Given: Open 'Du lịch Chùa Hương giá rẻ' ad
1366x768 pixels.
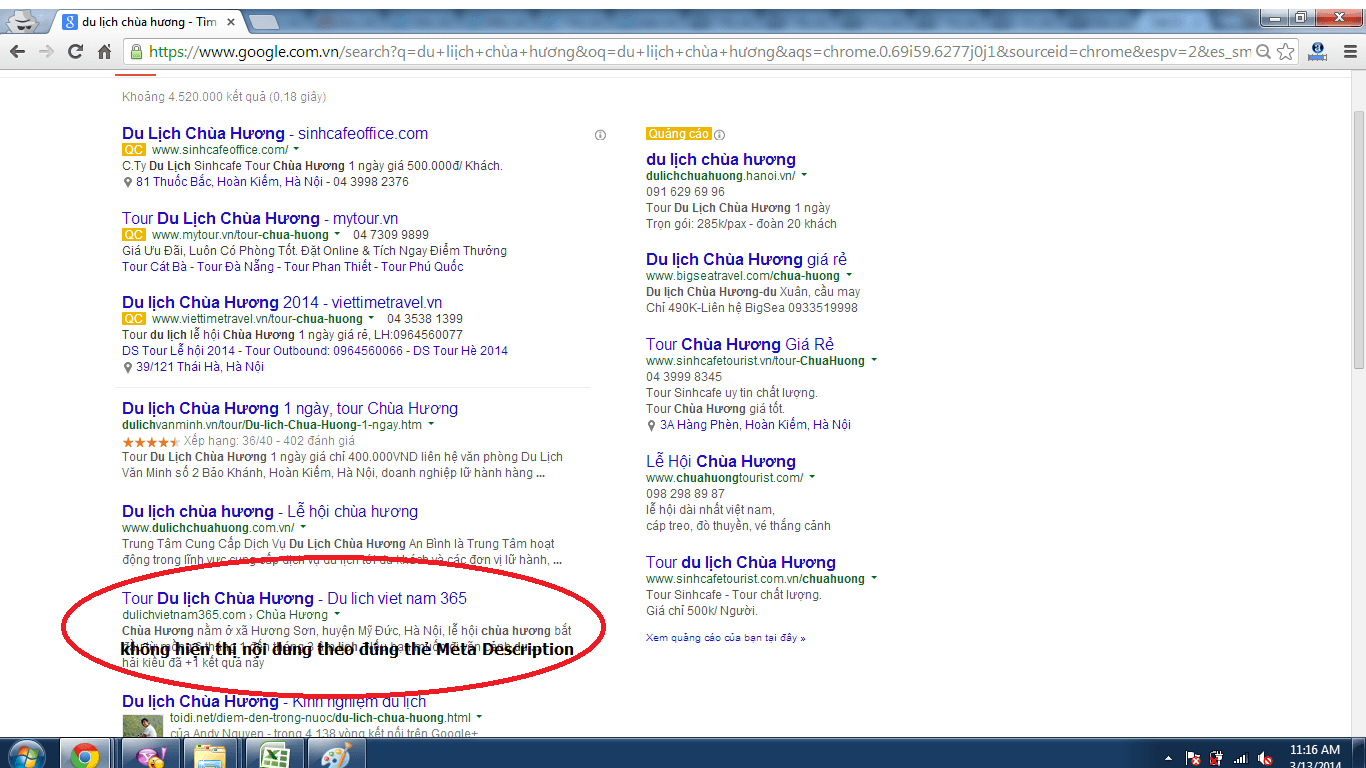Looking at the screenshot, I should click(746, 259).
